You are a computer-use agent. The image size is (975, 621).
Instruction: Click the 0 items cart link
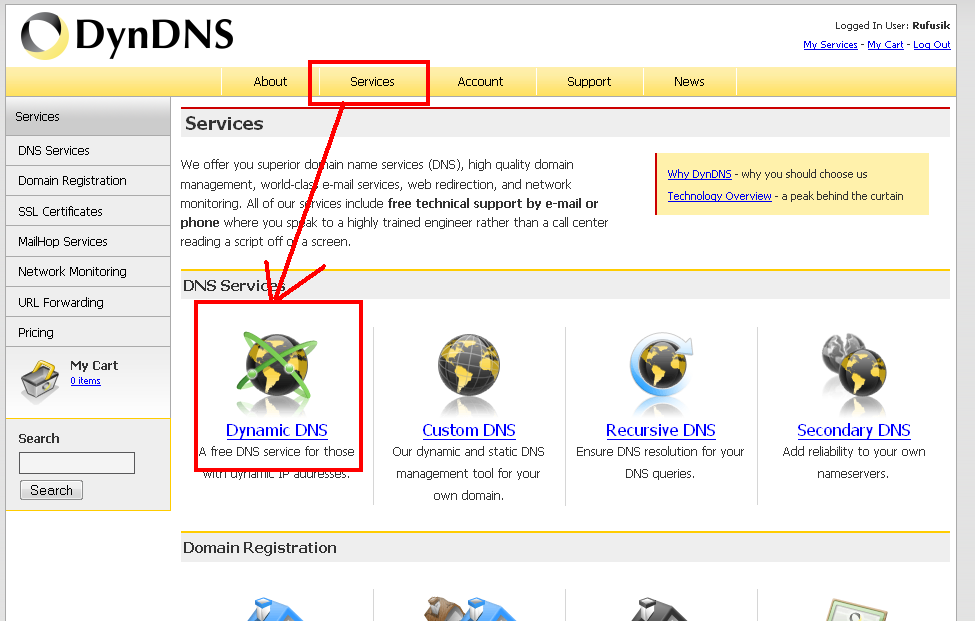[85, 381]
